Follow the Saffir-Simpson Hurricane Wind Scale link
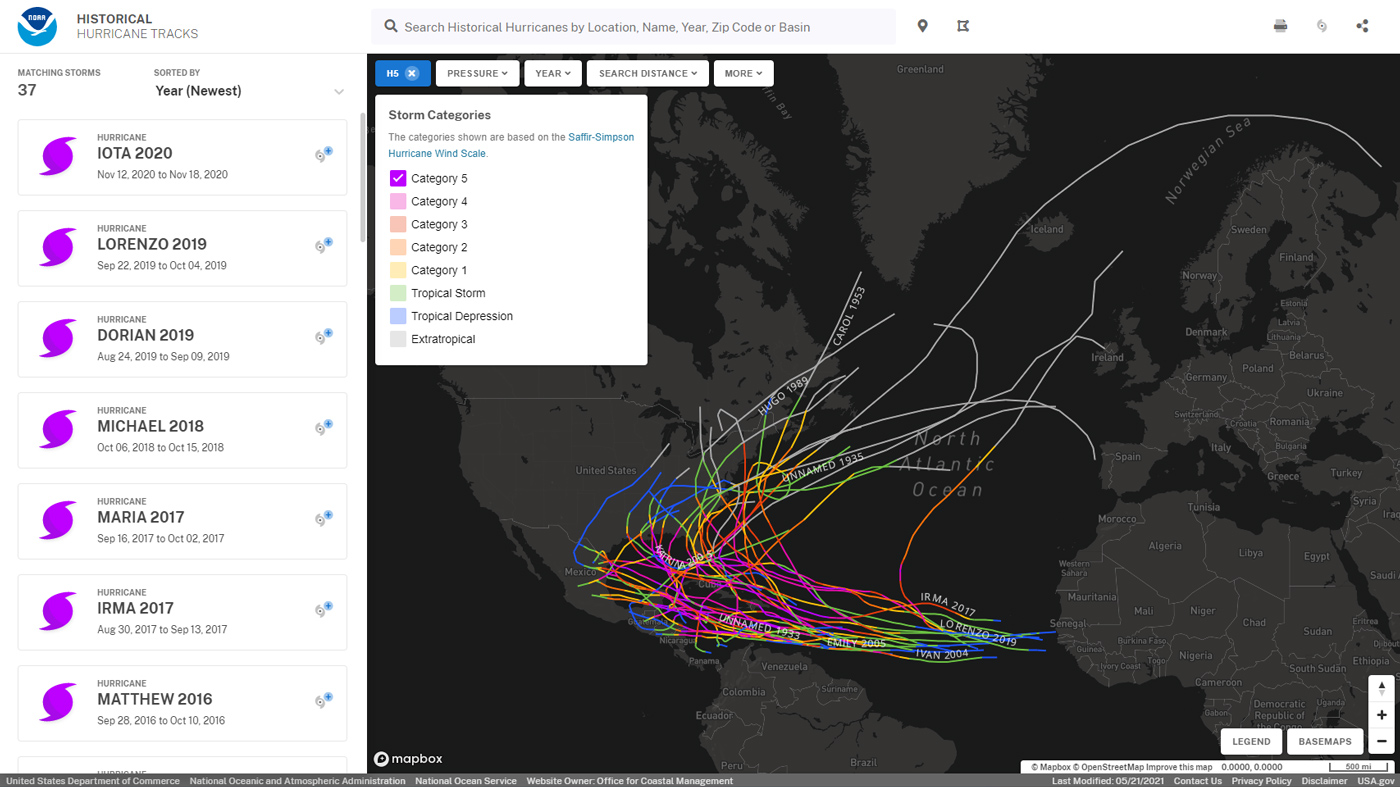This screenshot has width=1400, height=787. pos(600,137)
